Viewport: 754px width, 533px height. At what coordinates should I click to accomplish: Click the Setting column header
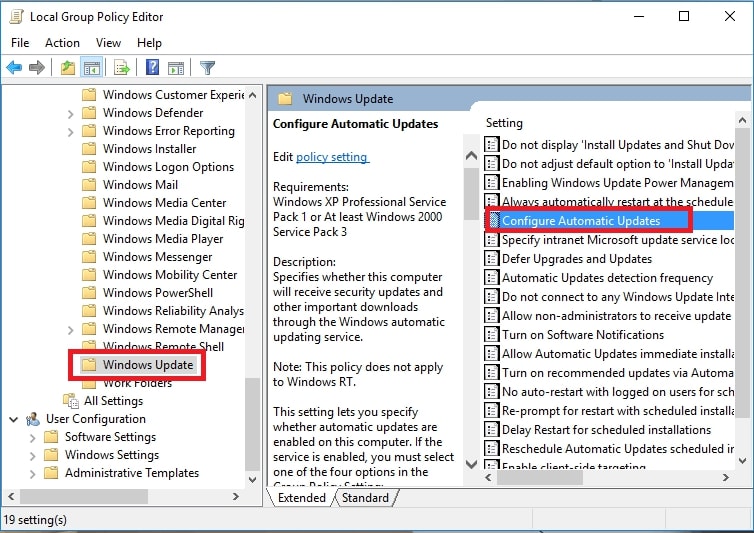(x=504, y=123)
